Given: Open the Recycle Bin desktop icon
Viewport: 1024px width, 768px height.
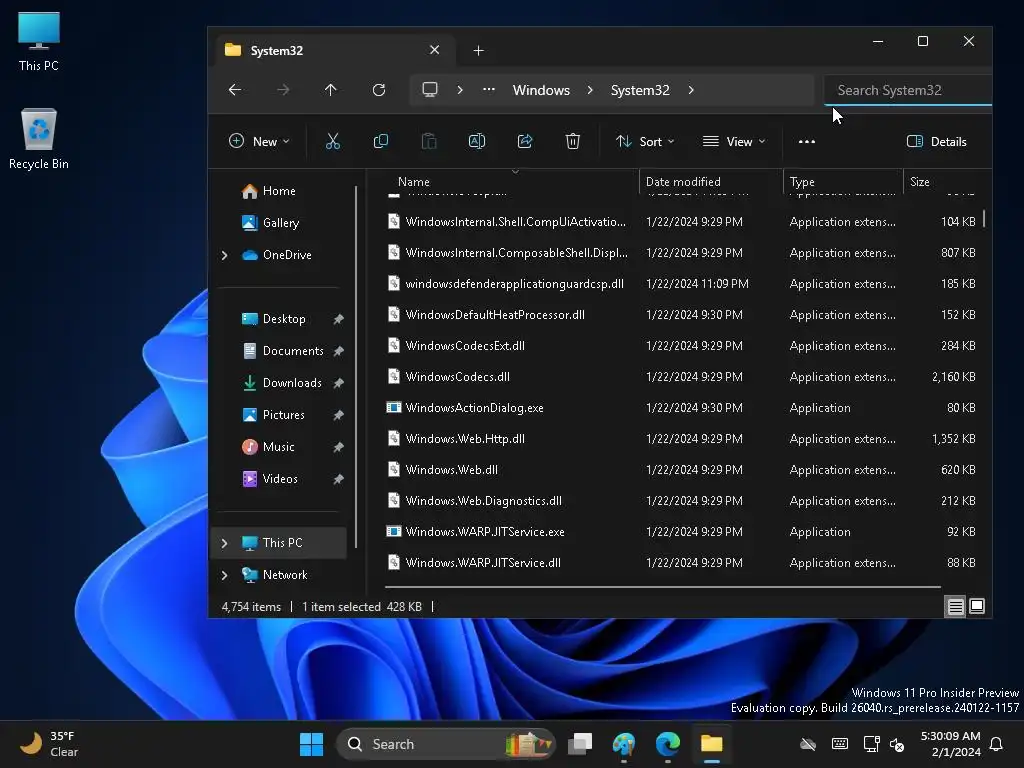Looking at the screenshot, I should (x=39, y=139).
